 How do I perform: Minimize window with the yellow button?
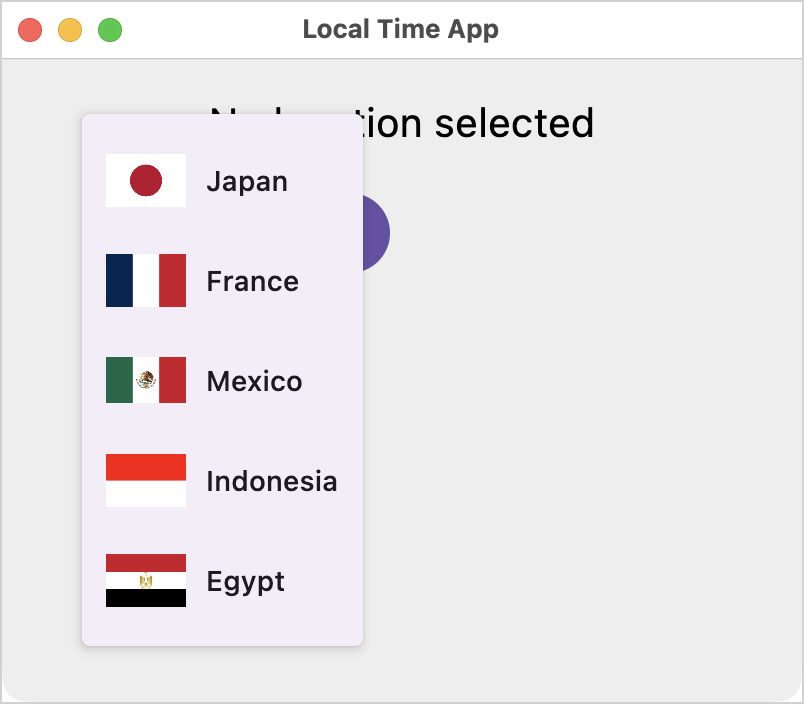coord(70,30)
